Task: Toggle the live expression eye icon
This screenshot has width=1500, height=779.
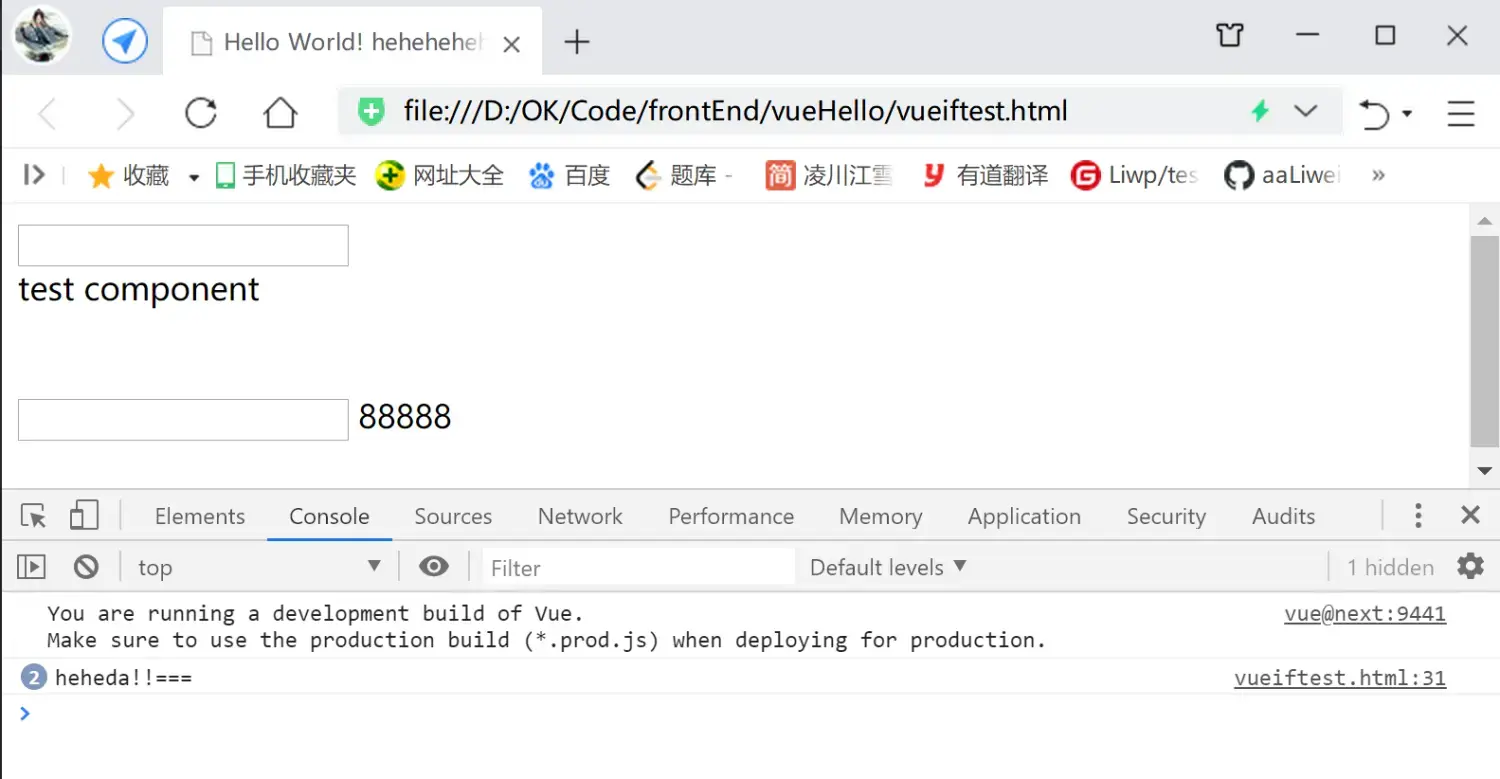Action: pos(433,567)
